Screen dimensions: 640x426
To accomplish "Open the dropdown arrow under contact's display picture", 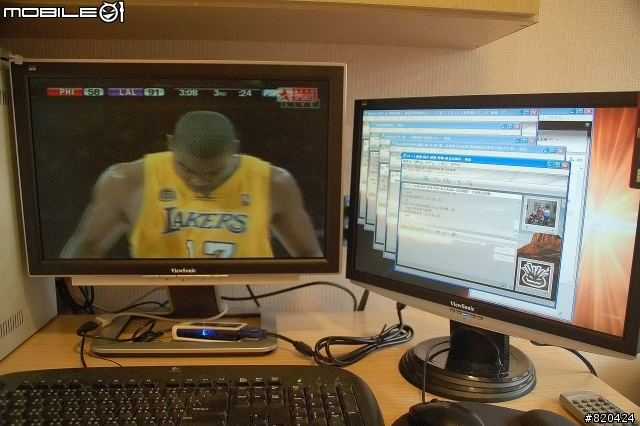I will pos(552,230).
